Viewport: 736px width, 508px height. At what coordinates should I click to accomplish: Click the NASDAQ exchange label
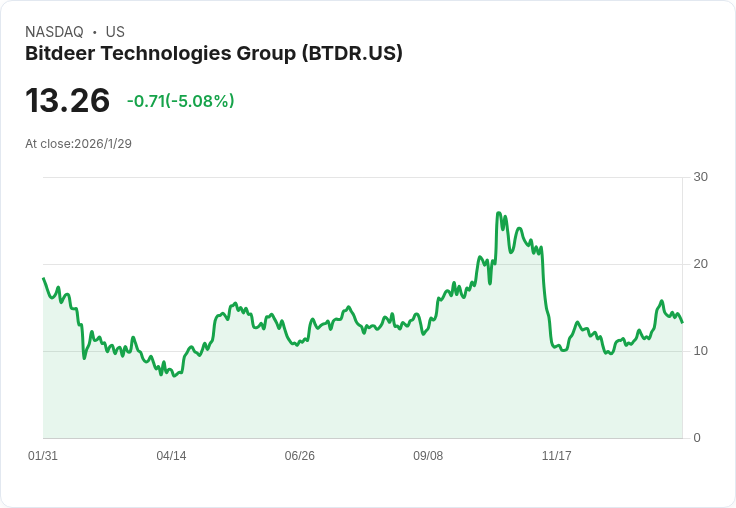(54, 32)
